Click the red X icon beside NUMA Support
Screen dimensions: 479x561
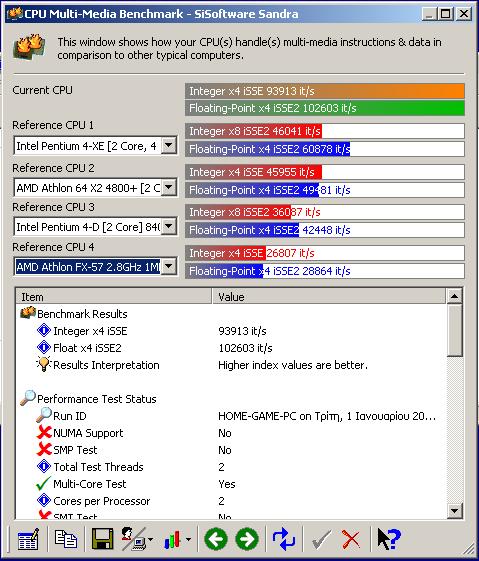click(x=44, y=433)
